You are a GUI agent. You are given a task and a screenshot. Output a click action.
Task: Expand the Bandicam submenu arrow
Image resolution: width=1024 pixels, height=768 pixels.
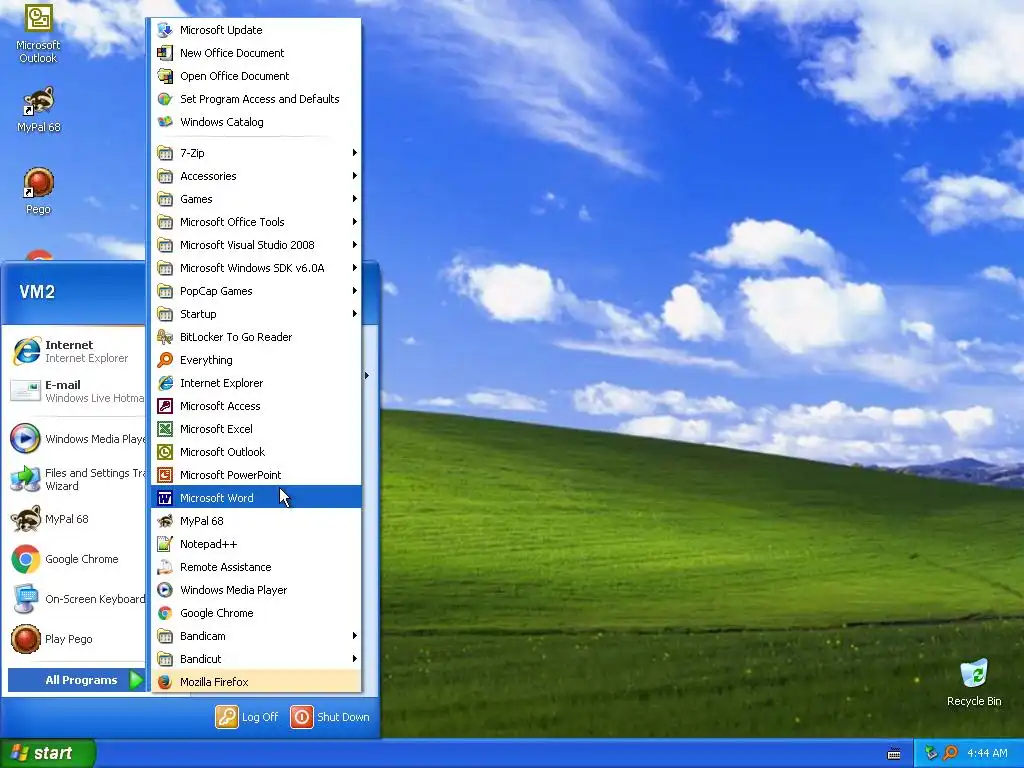coord(355,636)
